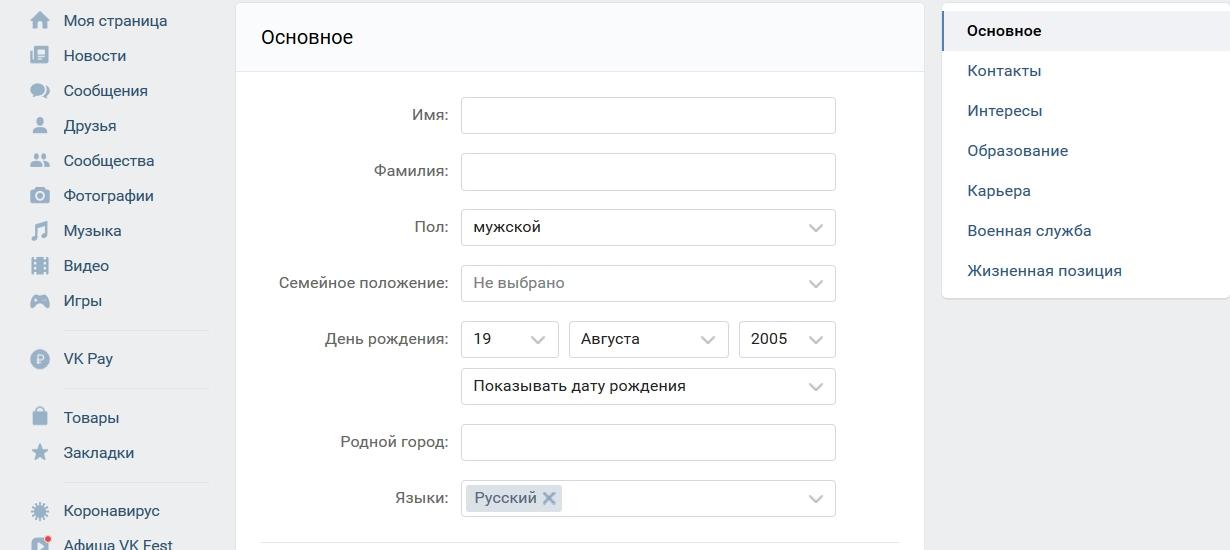The image size is (1230, 550).
Task: Open Друзья person icon
Action: 40,125
